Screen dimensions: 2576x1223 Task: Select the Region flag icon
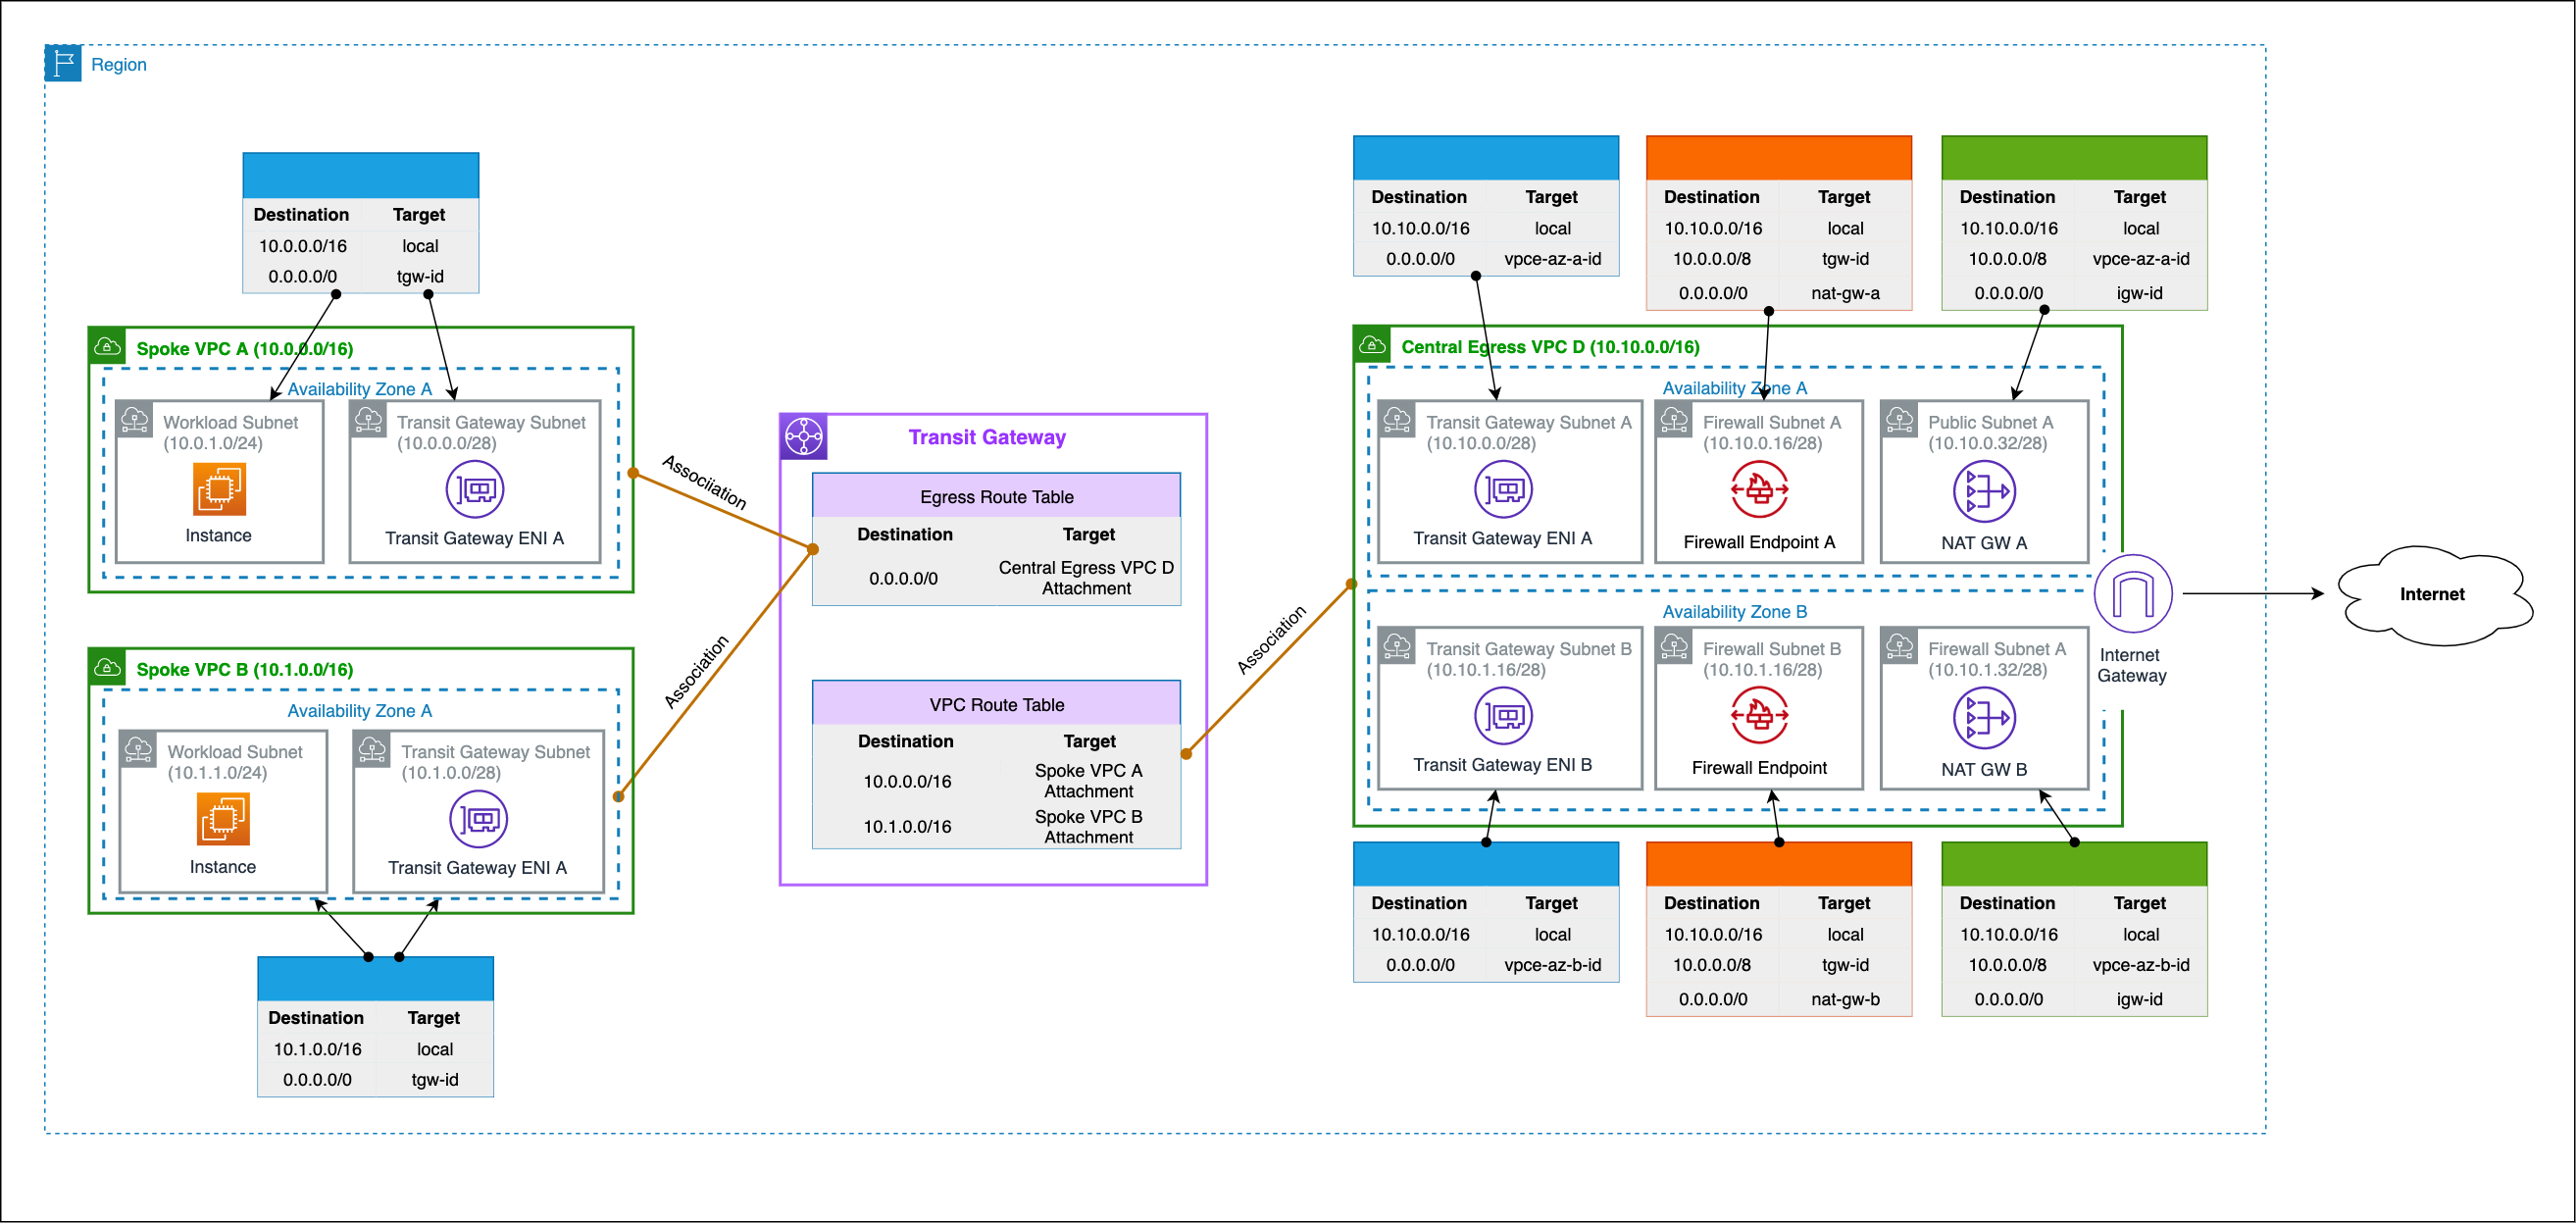[63, 62]
